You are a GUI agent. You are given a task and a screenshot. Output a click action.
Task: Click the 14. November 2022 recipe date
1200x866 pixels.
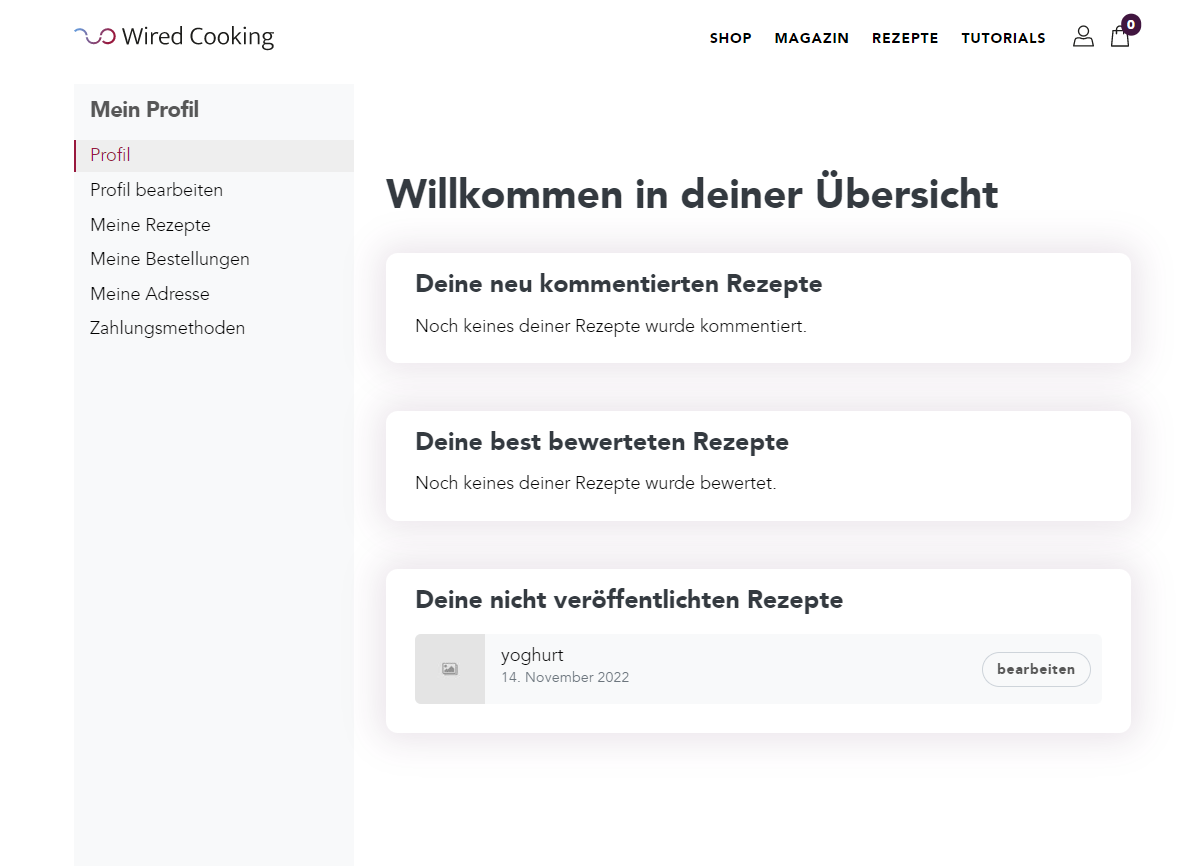coord(565,677)
